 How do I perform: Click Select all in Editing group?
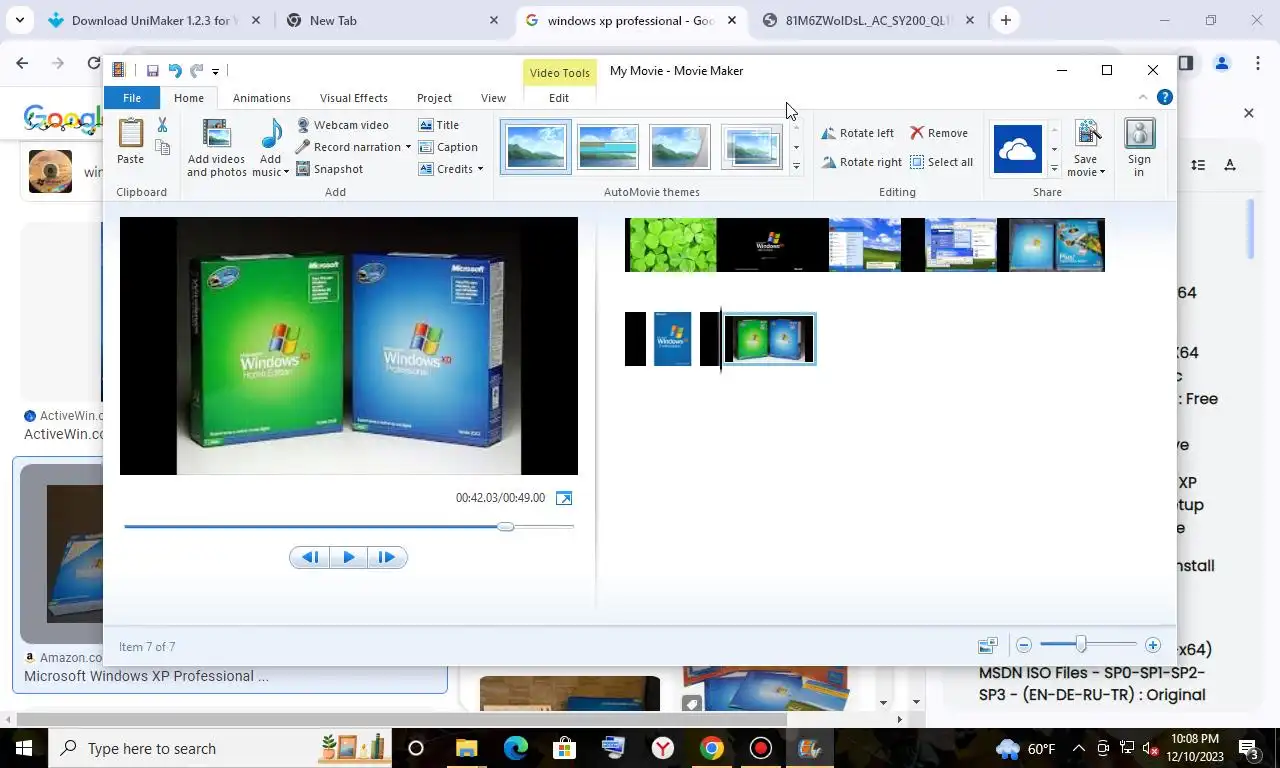(x=941, y=162)
